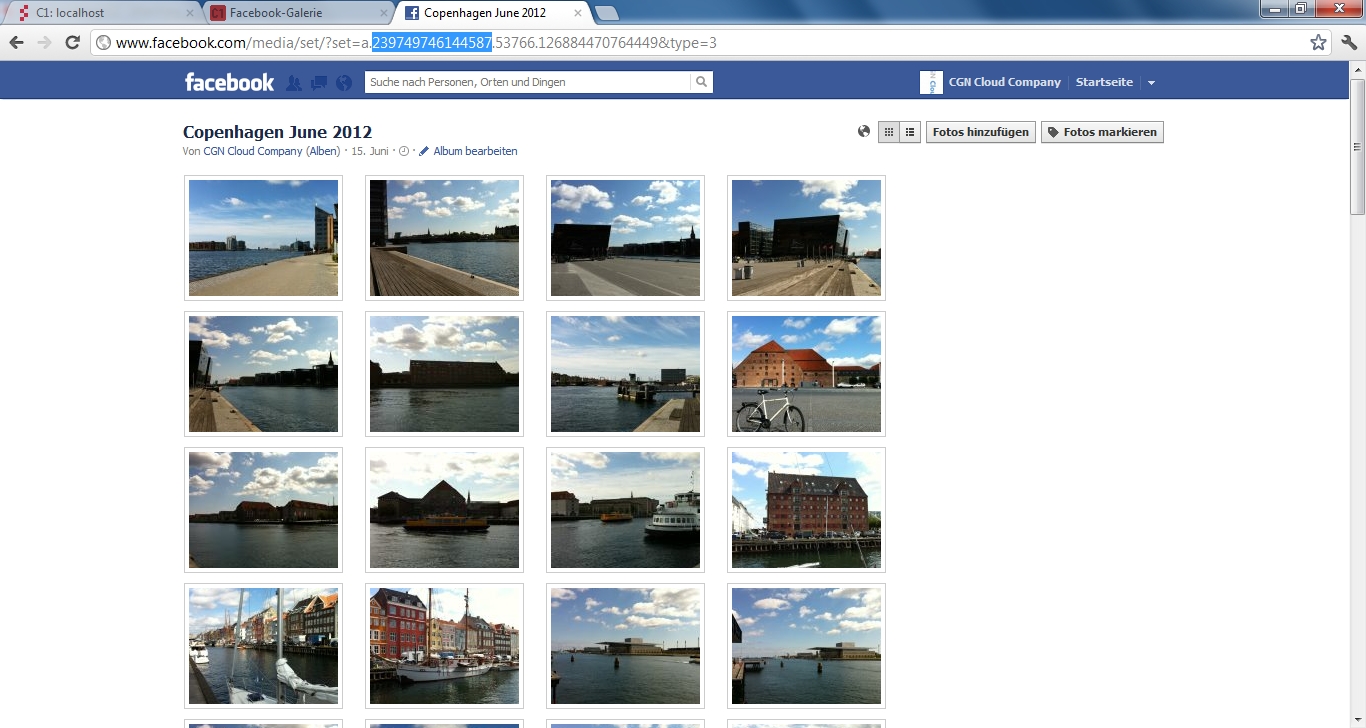Reload the page
This screenshot has height=728, width=1366.
[72, 42]
